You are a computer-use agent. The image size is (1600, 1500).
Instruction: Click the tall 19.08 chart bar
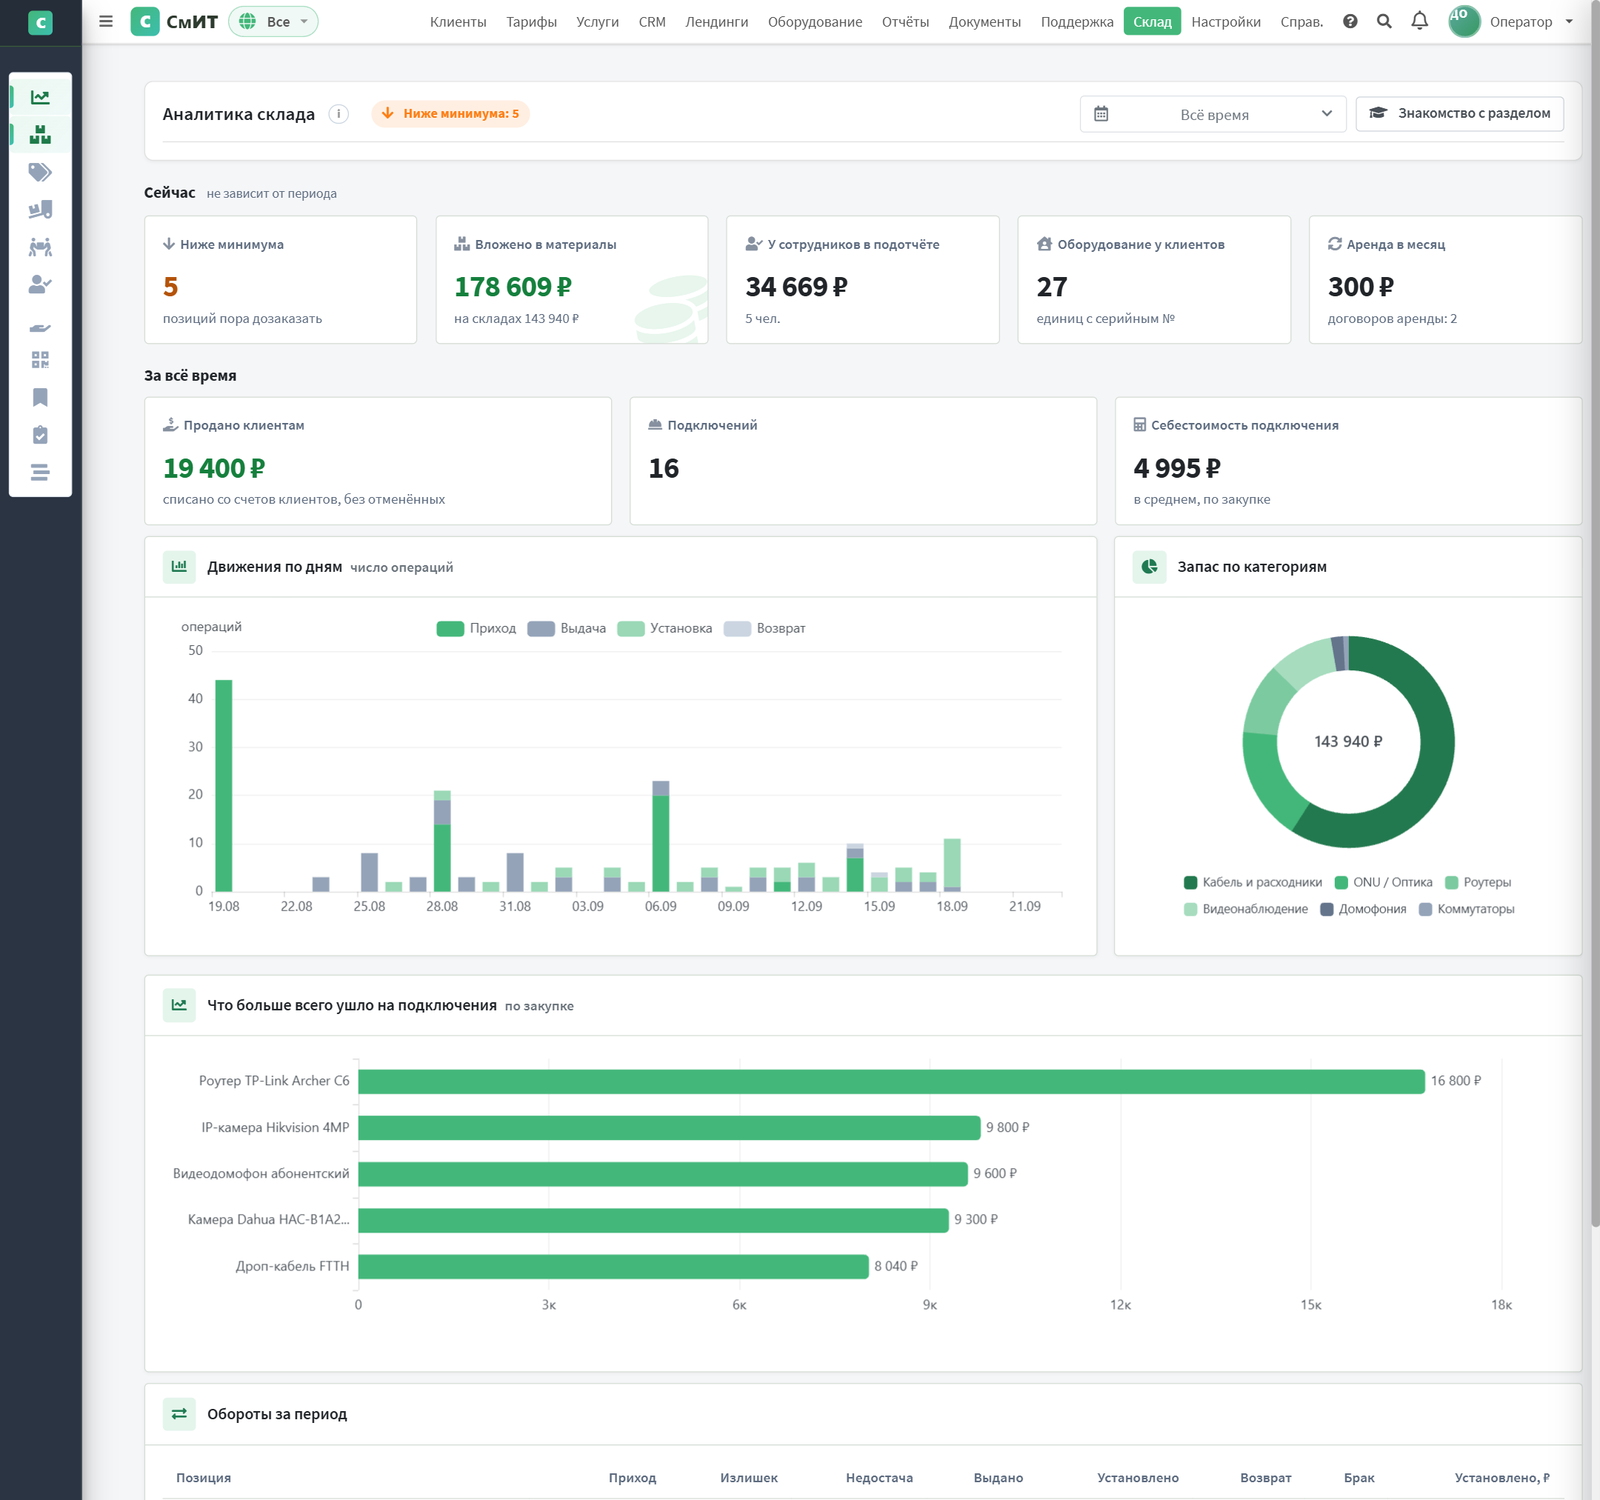pos(224,785)
